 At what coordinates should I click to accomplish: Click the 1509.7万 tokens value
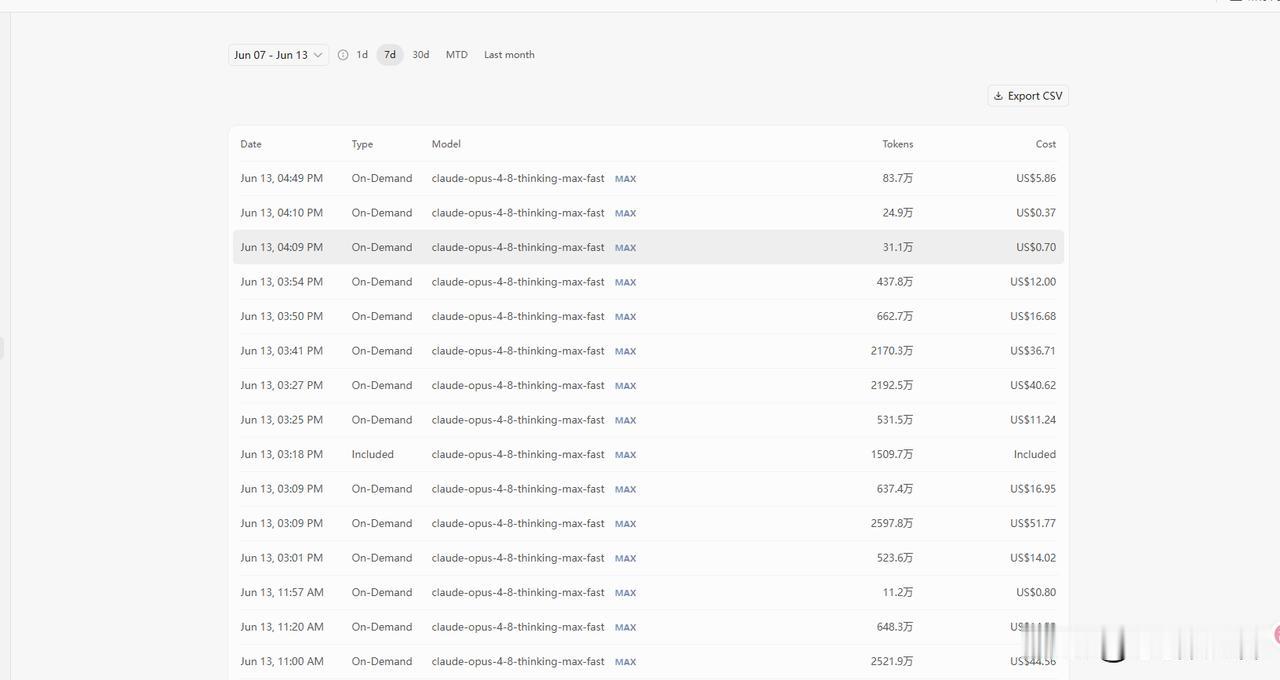pos(892,454)
